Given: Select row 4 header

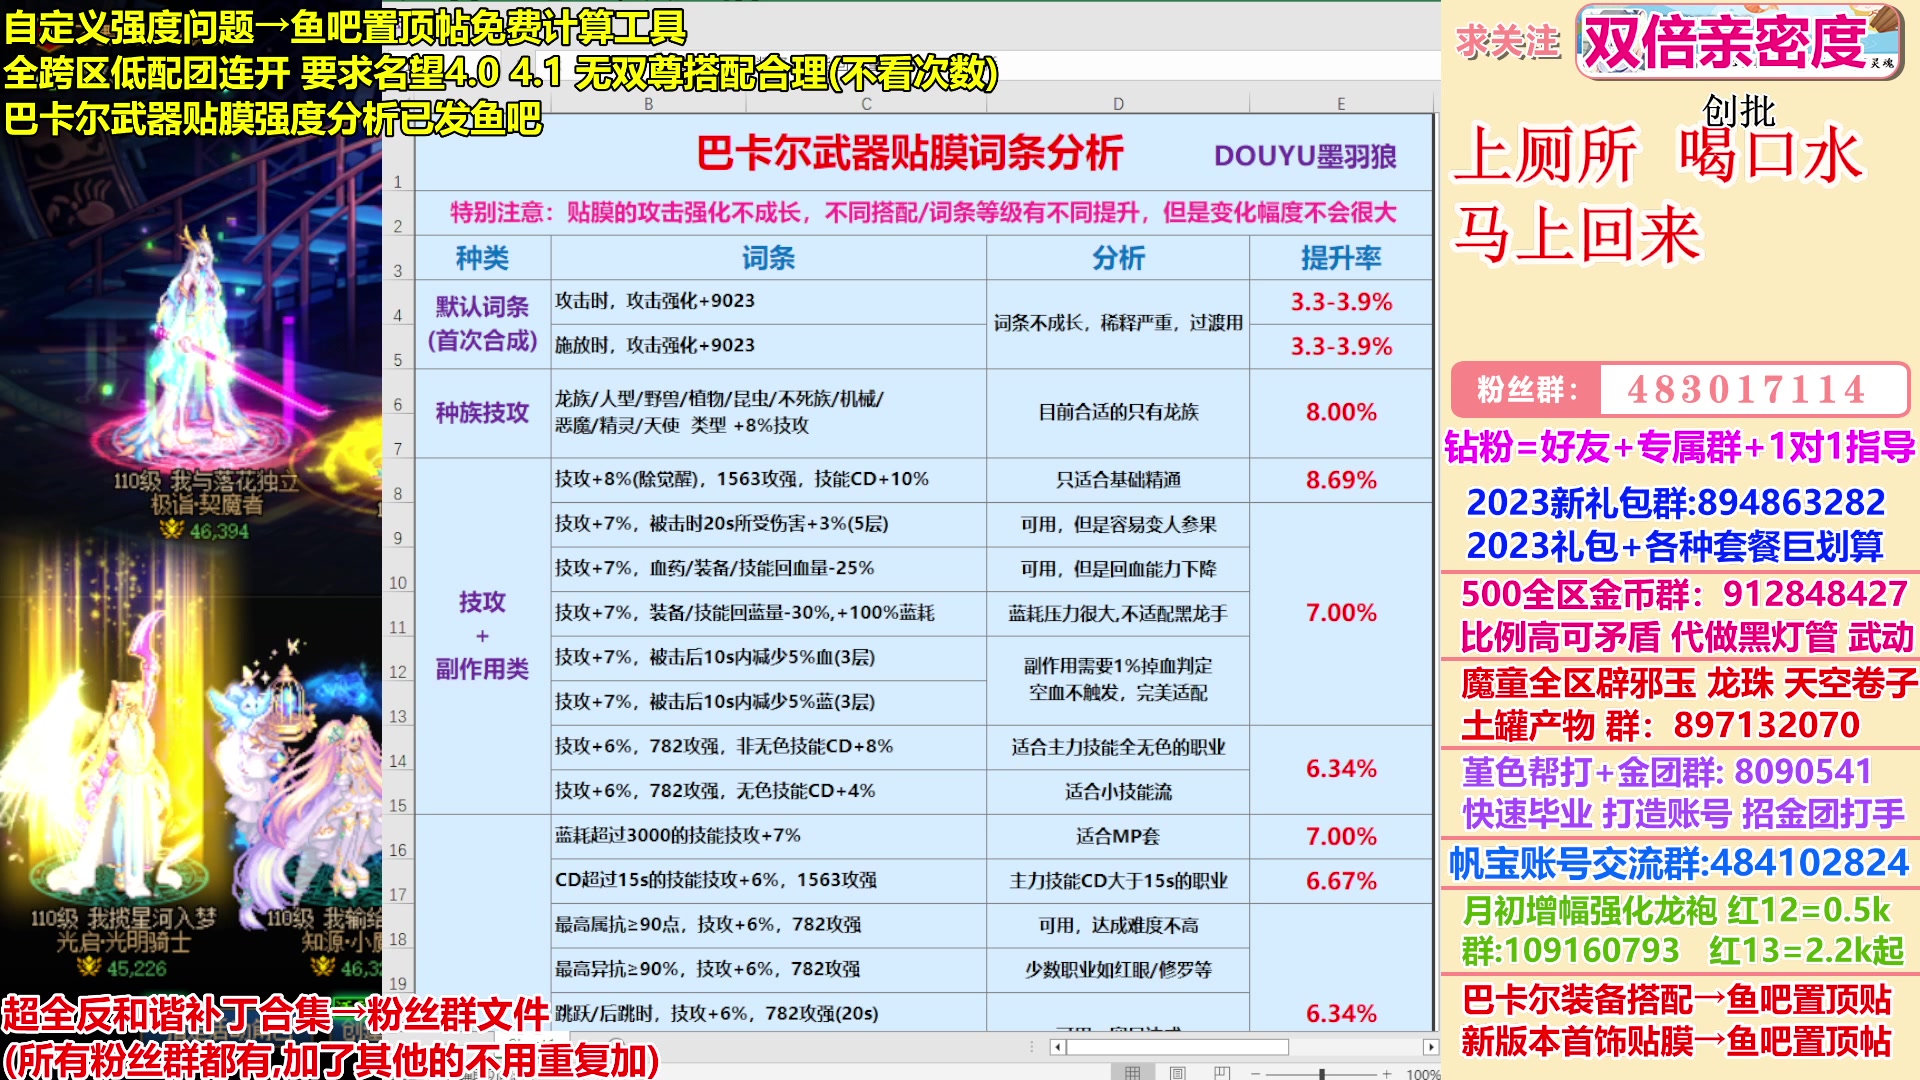Looking at the screenshot, I should click(x=398, y=303).
